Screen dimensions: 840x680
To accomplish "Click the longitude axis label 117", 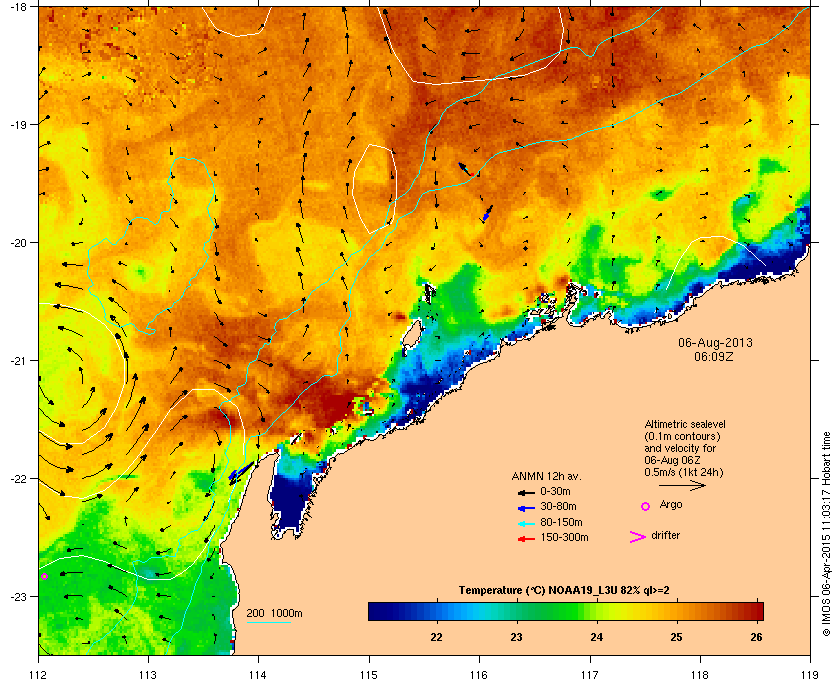I will tap(590, 674).
